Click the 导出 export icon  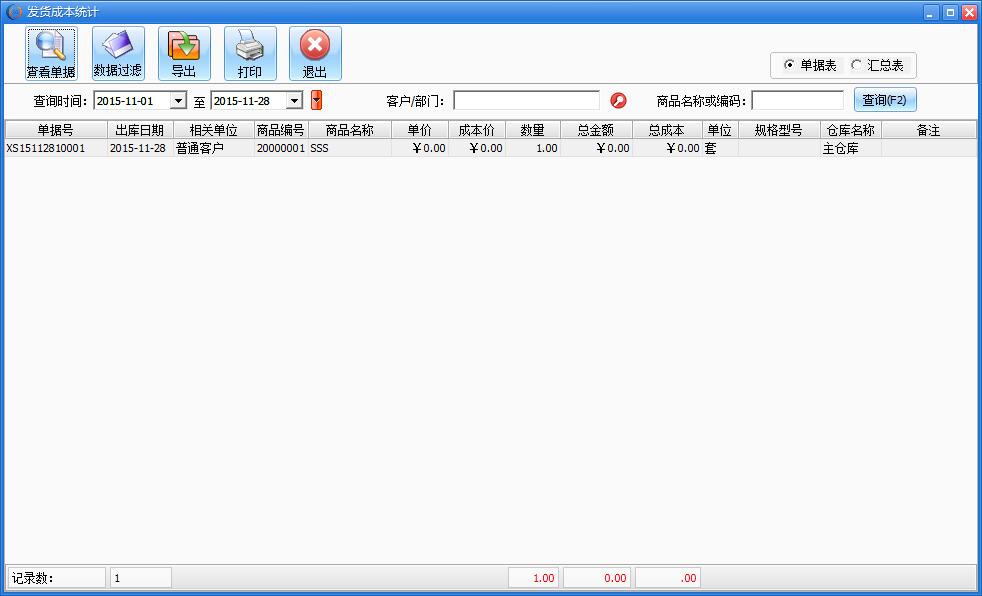[x=184, y=53]
